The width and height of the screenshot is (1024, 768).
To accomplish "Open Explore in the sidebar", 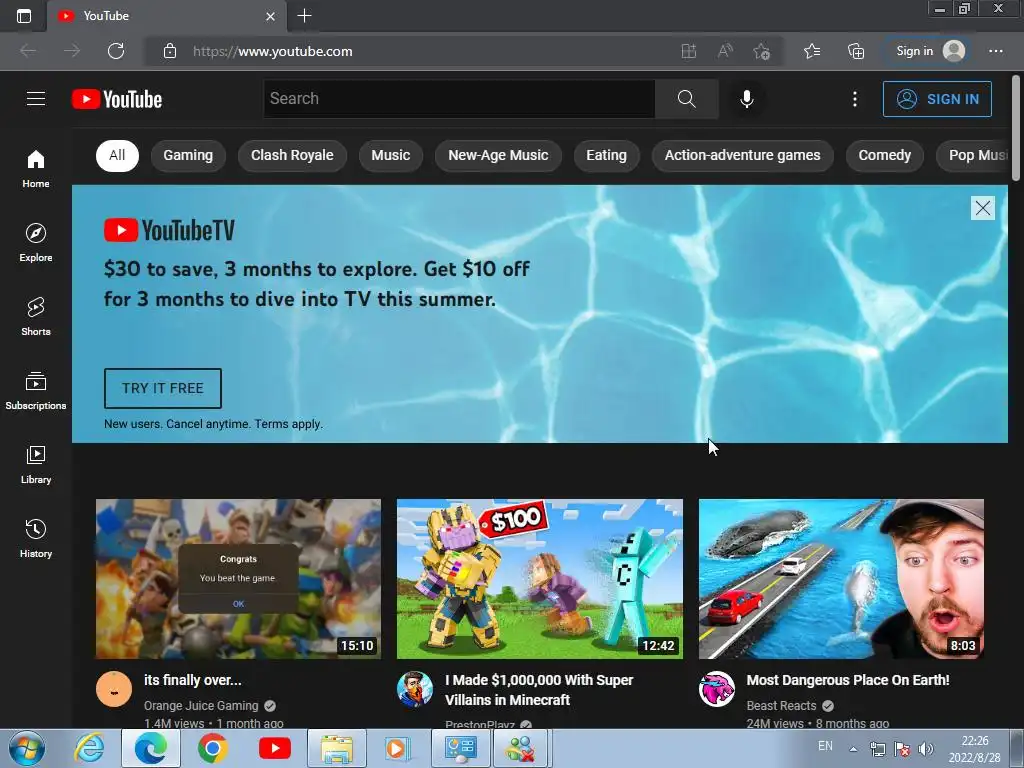I will pos(36,243).
